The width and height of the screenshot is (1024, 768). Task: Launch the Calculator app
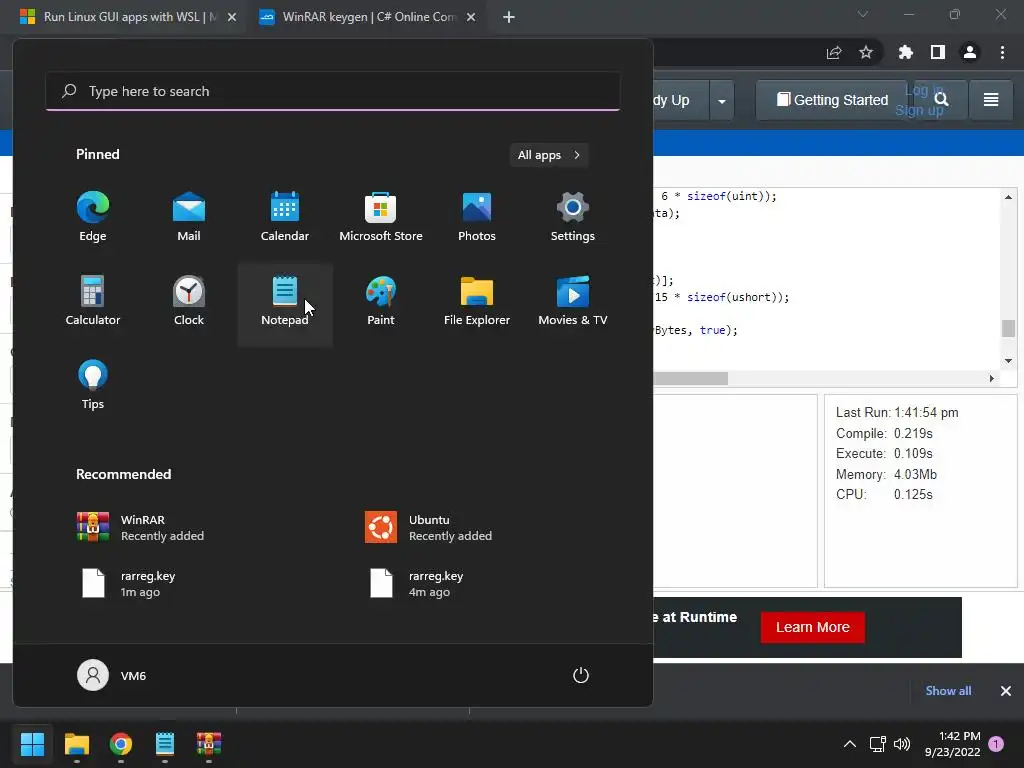click(93, 302)
